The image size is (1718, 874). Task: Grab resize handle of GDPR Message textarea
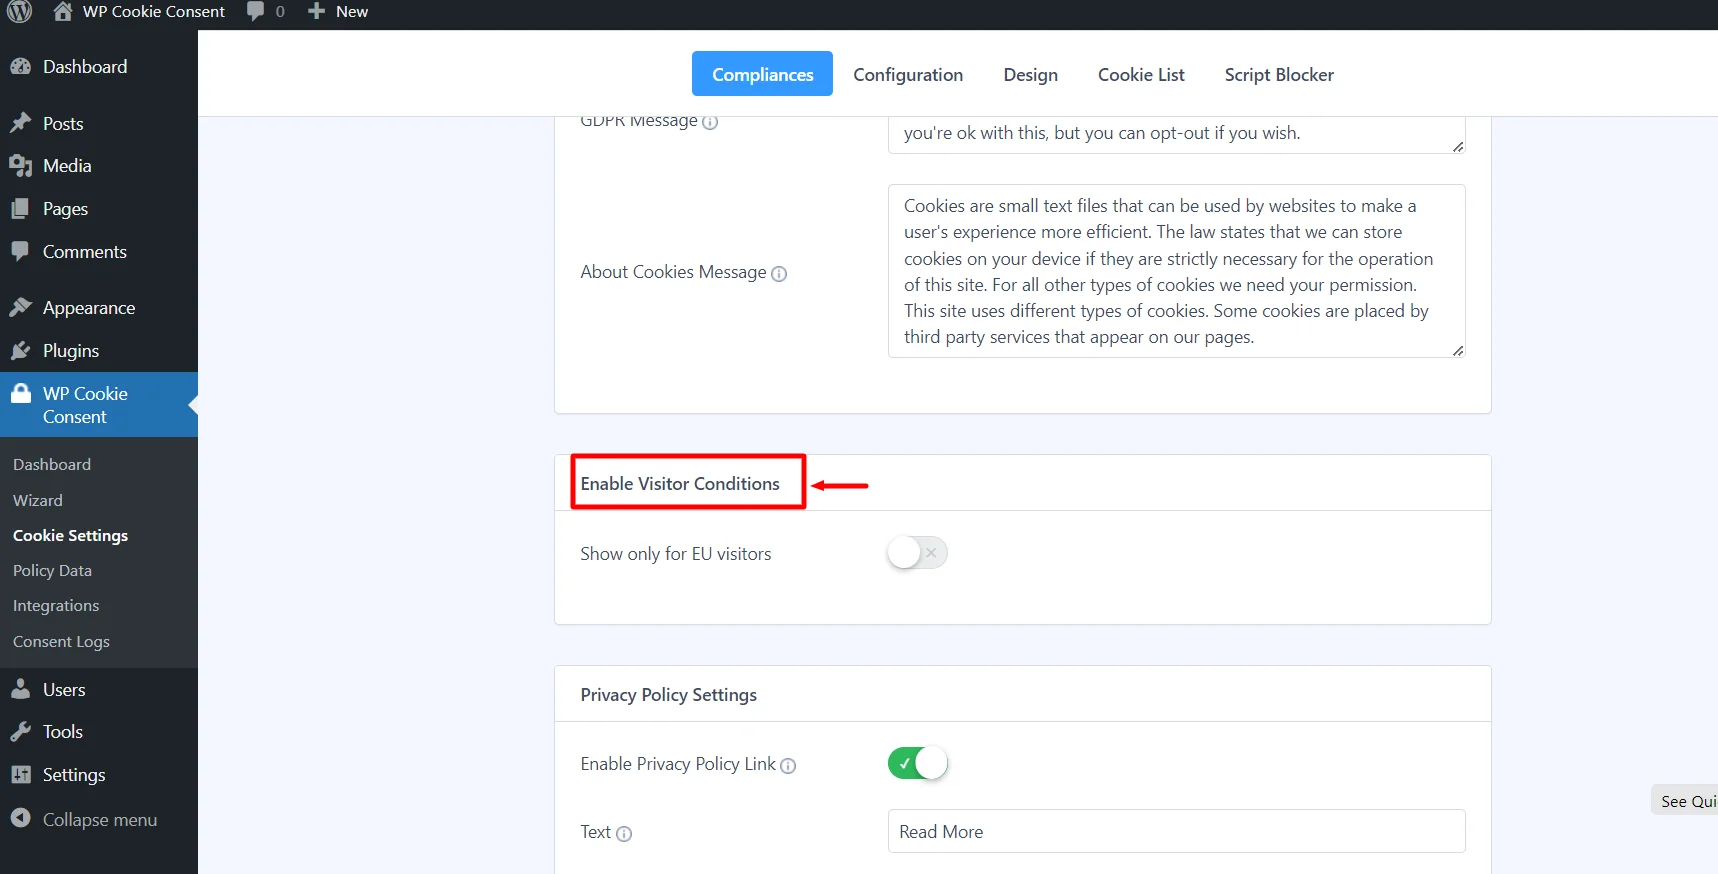pyautogui.click(x=1458, y=146)
